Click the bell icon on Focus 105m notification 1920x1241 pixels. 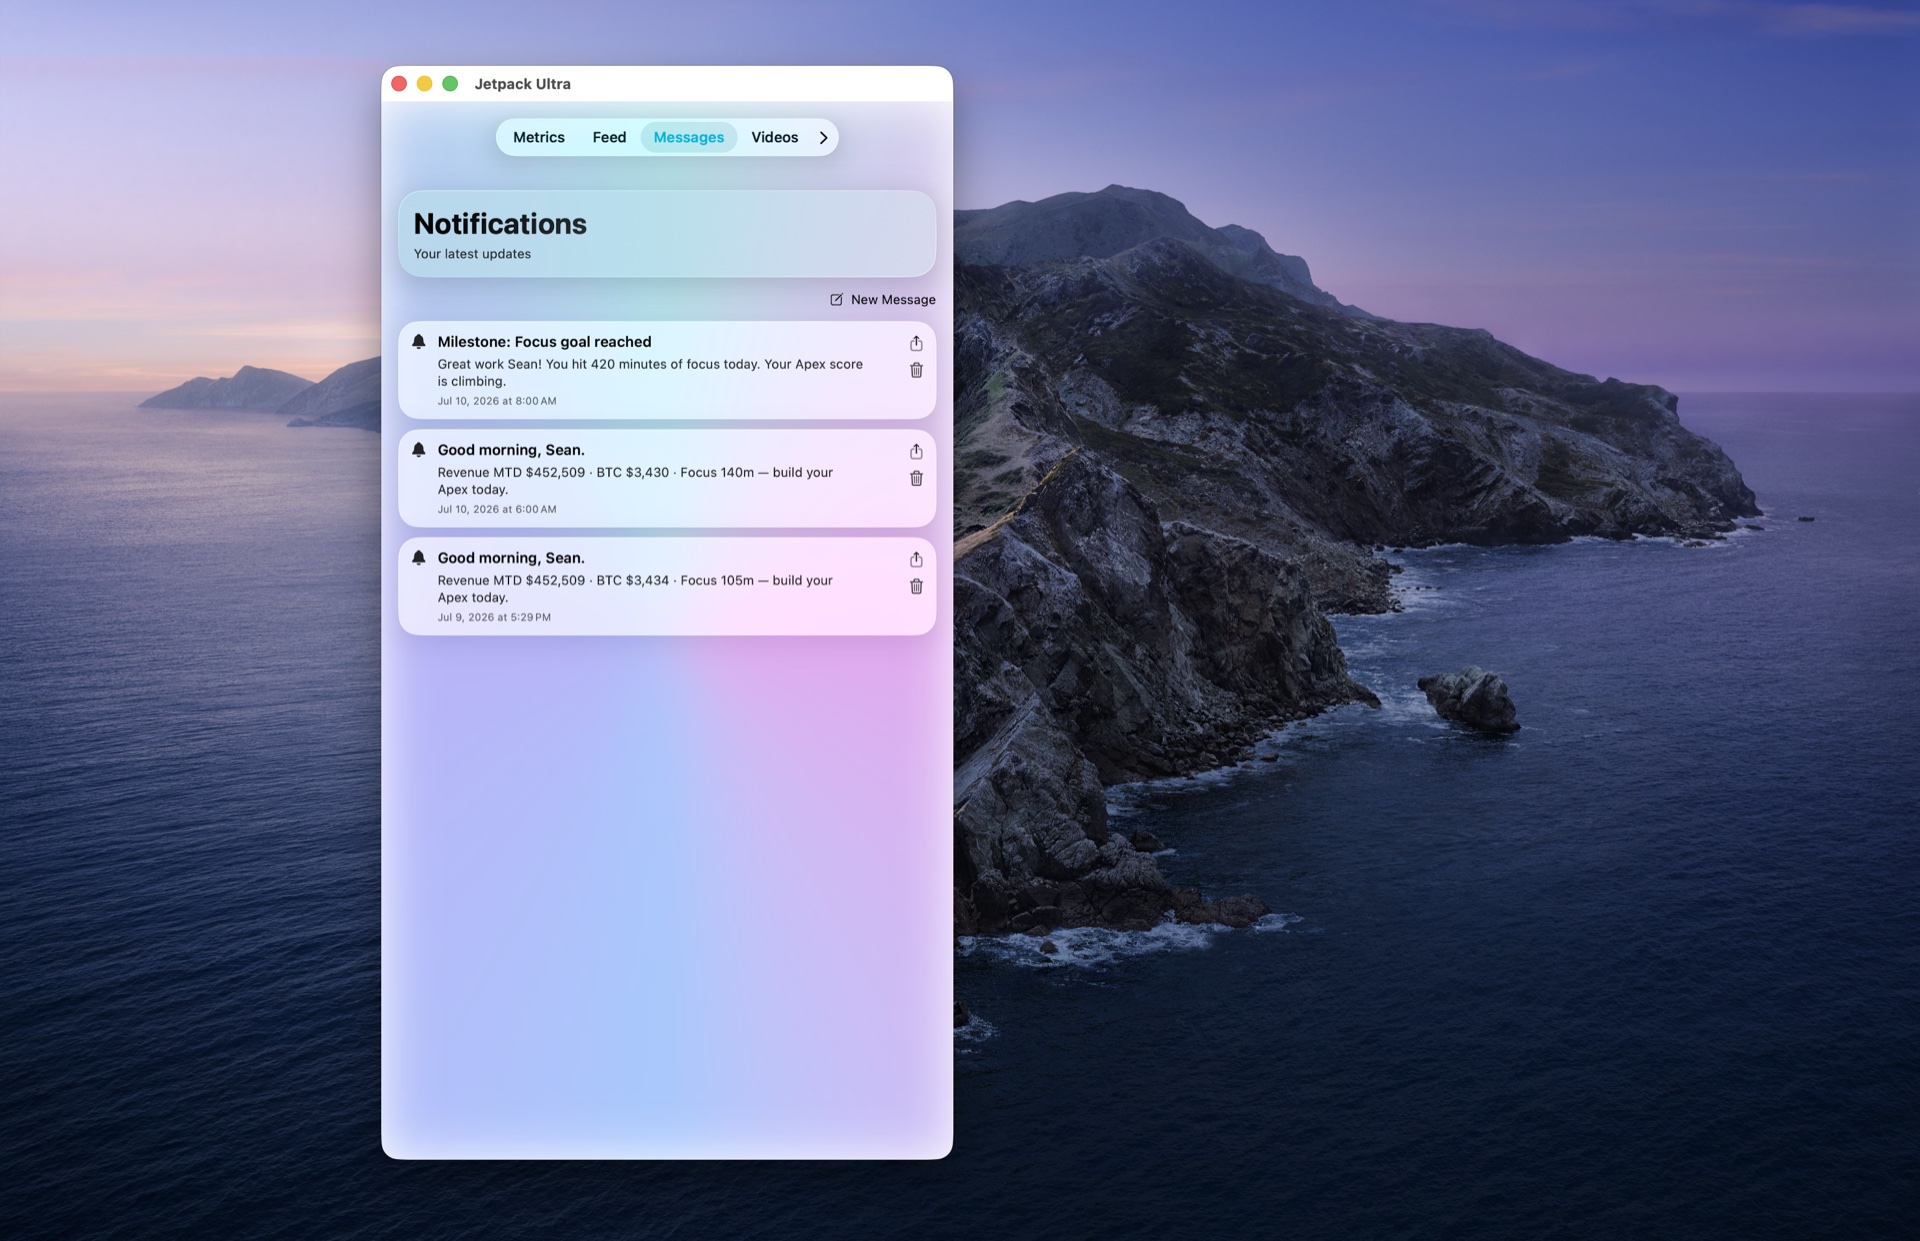point(419,558)
